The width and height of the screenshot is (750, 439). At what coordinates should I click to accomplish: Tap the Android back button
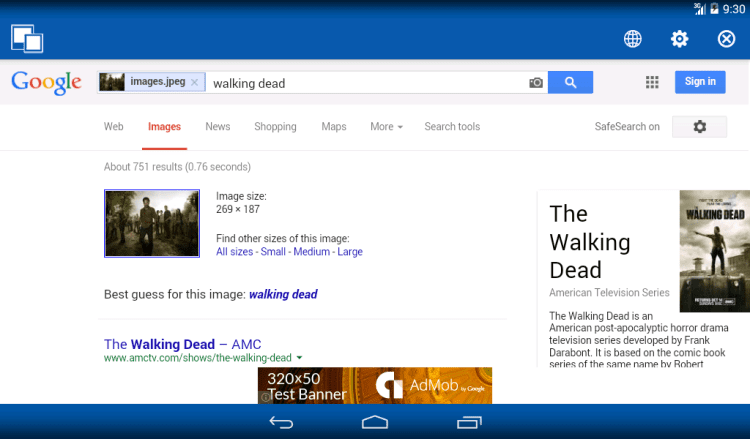pos(281,422)
